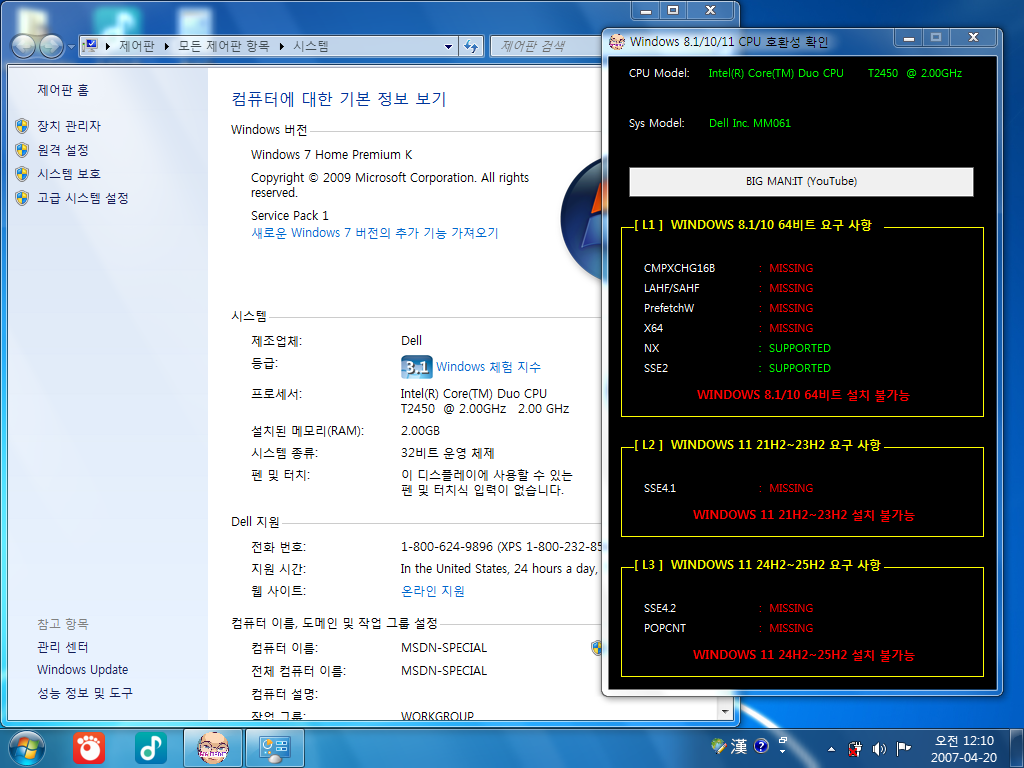Click computer icon in address bar
The height and width of the screenshot is (768, 1024).
[x=90, y=46]
